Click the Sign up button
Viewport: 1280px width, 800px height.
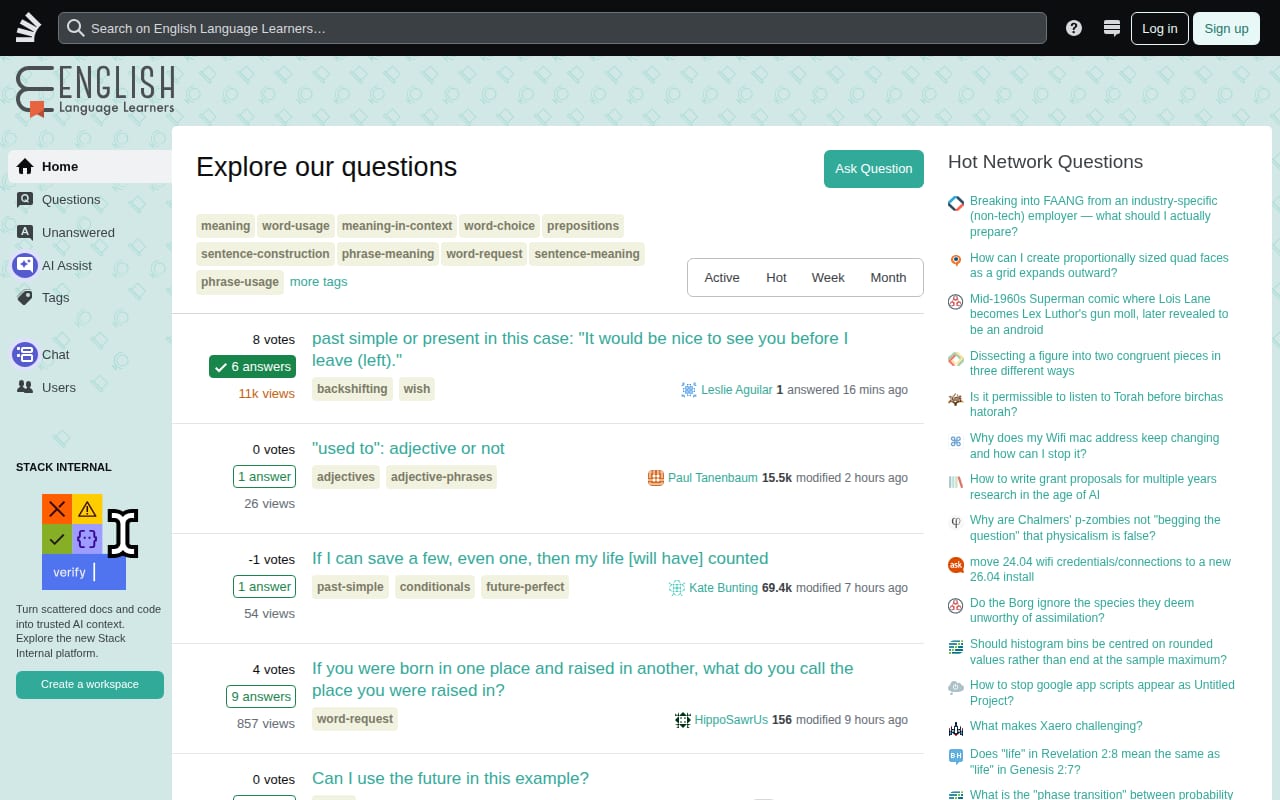click(x=1226, y=28)
